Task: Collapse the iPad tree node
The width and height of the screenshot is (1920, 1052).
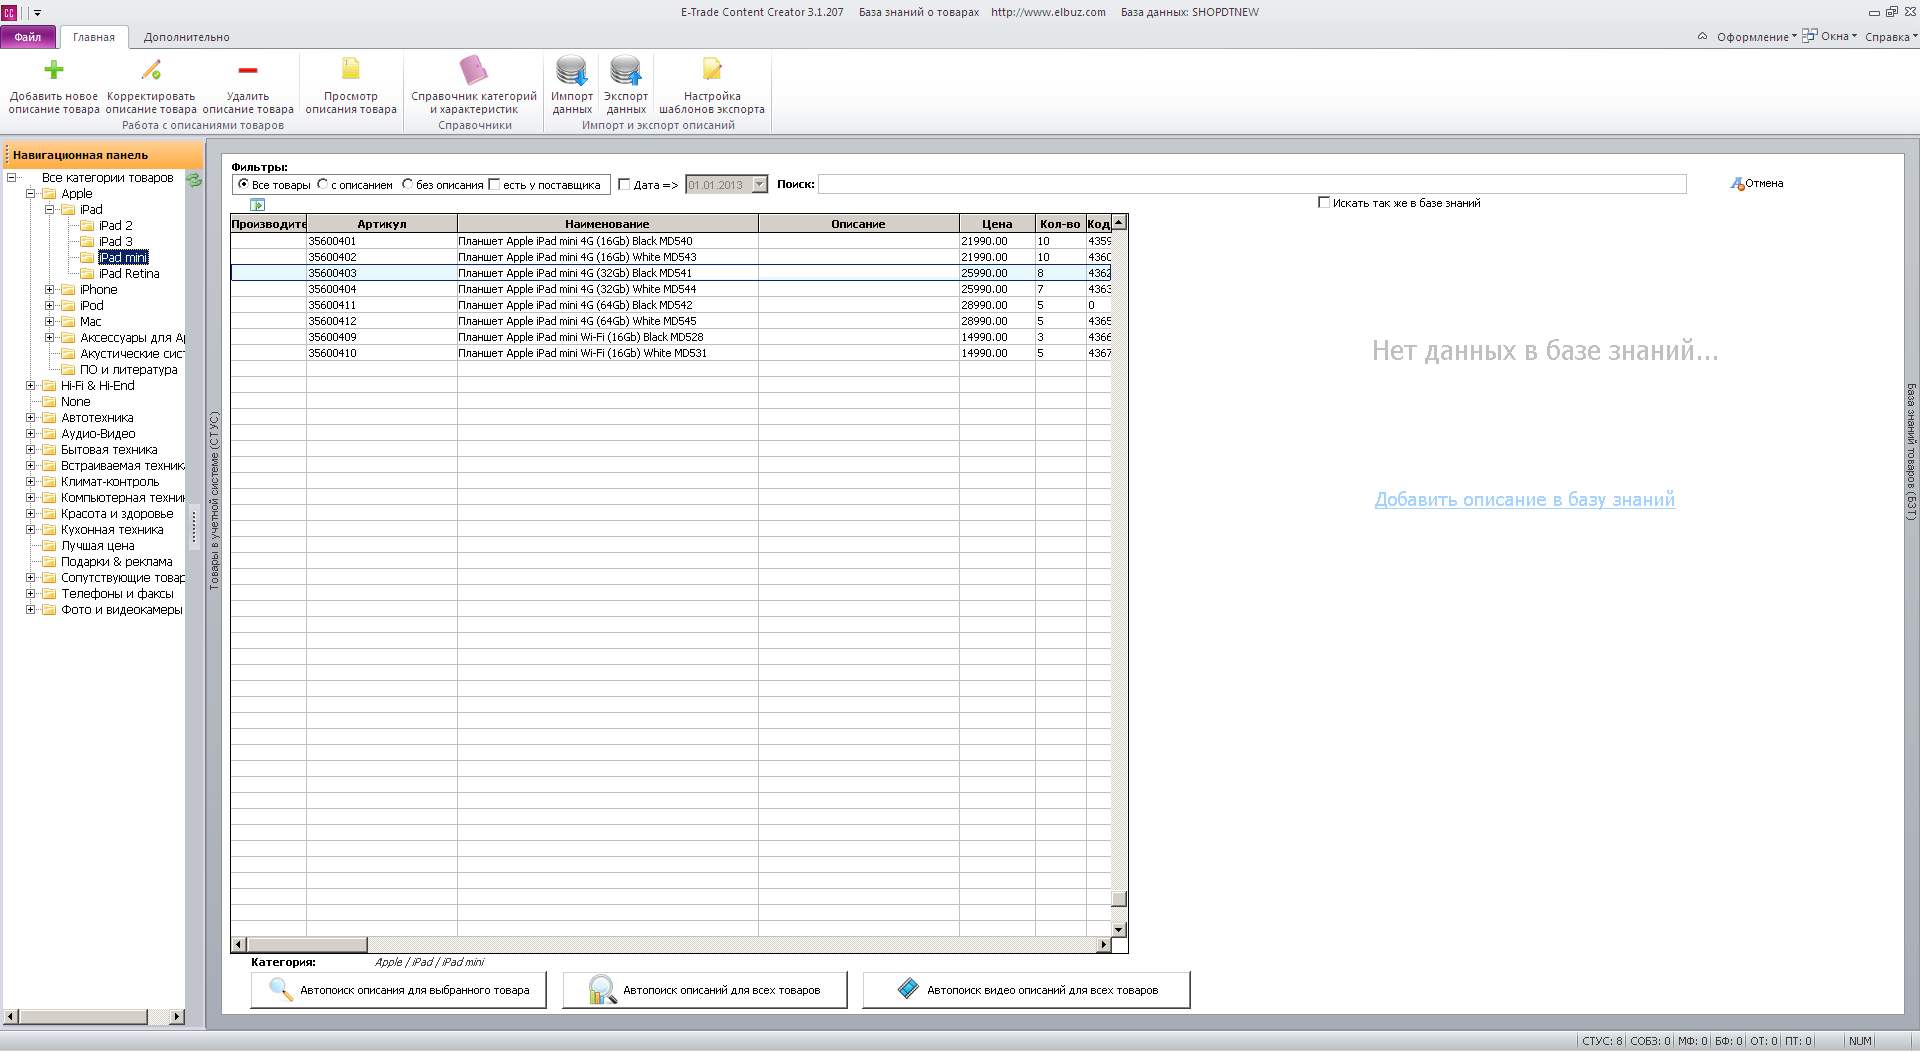Action: click(x=49, y=210)
